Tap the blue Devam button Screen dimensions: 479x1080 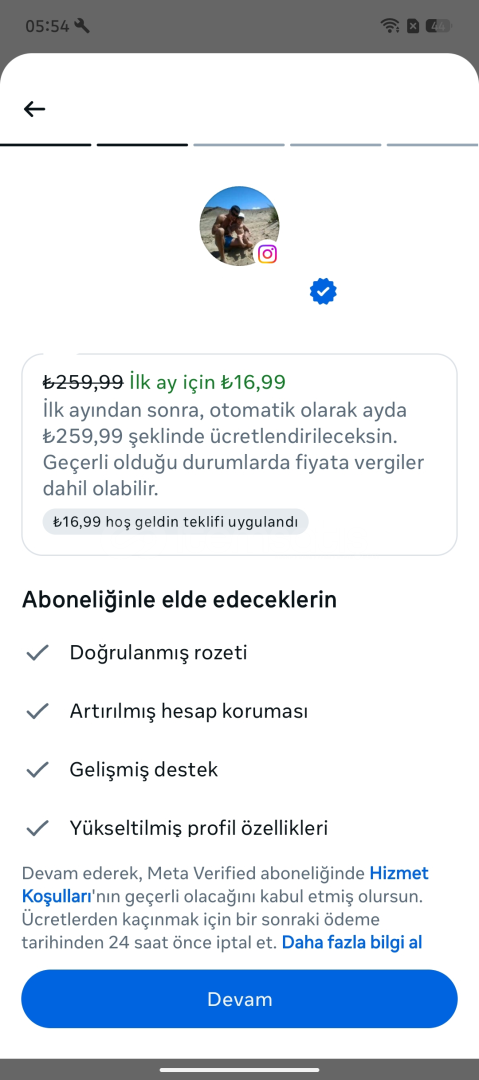[239, 999]
